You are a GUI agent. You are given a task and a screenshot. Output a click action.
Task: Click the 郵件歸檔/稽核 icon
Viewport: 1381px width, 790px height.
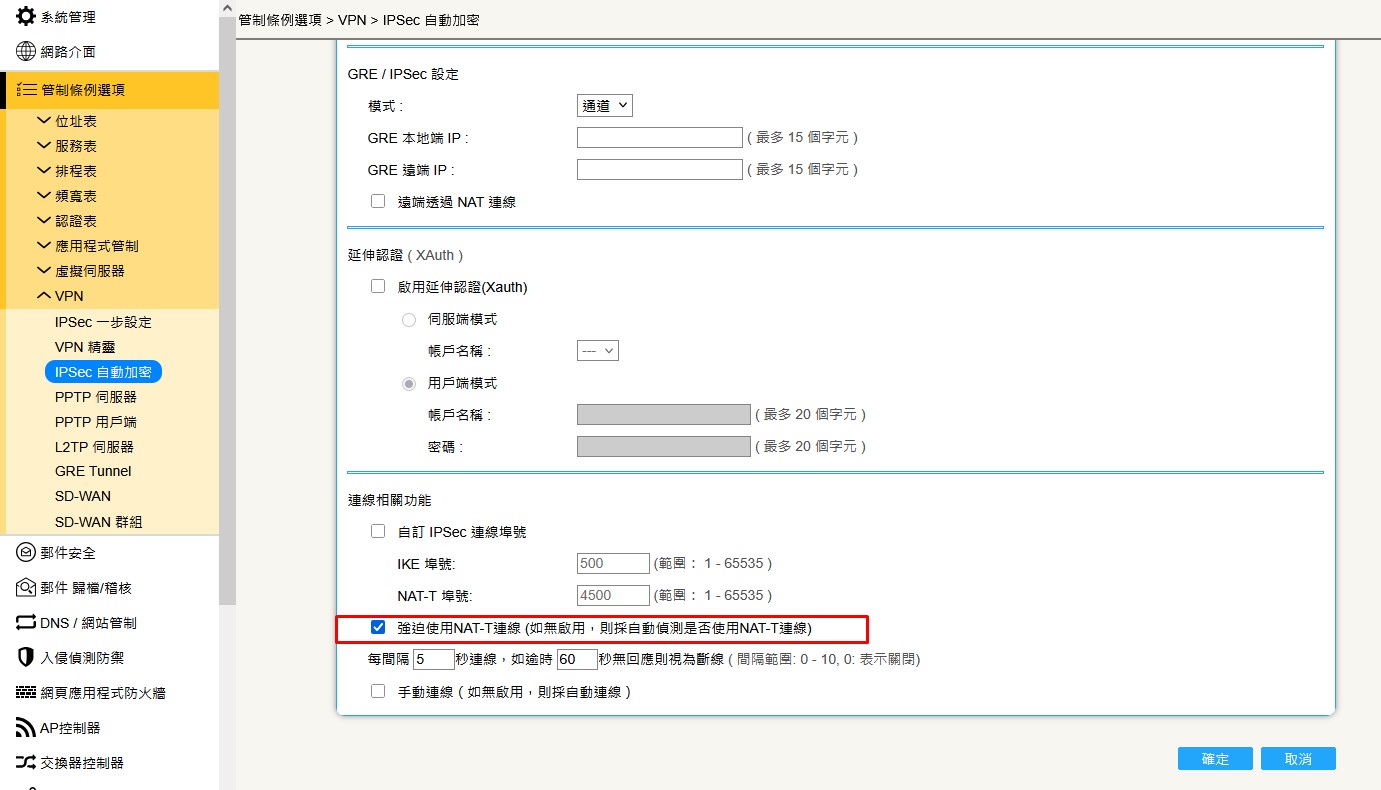pyautogui.click(x=26, y=588)
